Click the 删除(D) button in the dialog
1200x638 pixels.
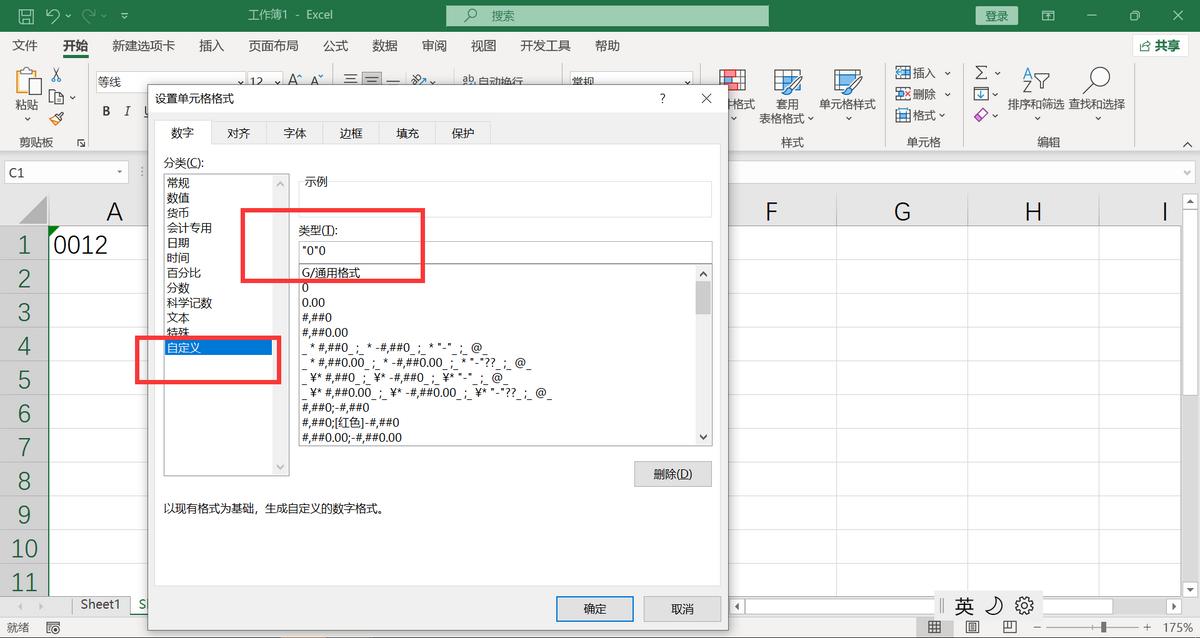click(673, 473)
